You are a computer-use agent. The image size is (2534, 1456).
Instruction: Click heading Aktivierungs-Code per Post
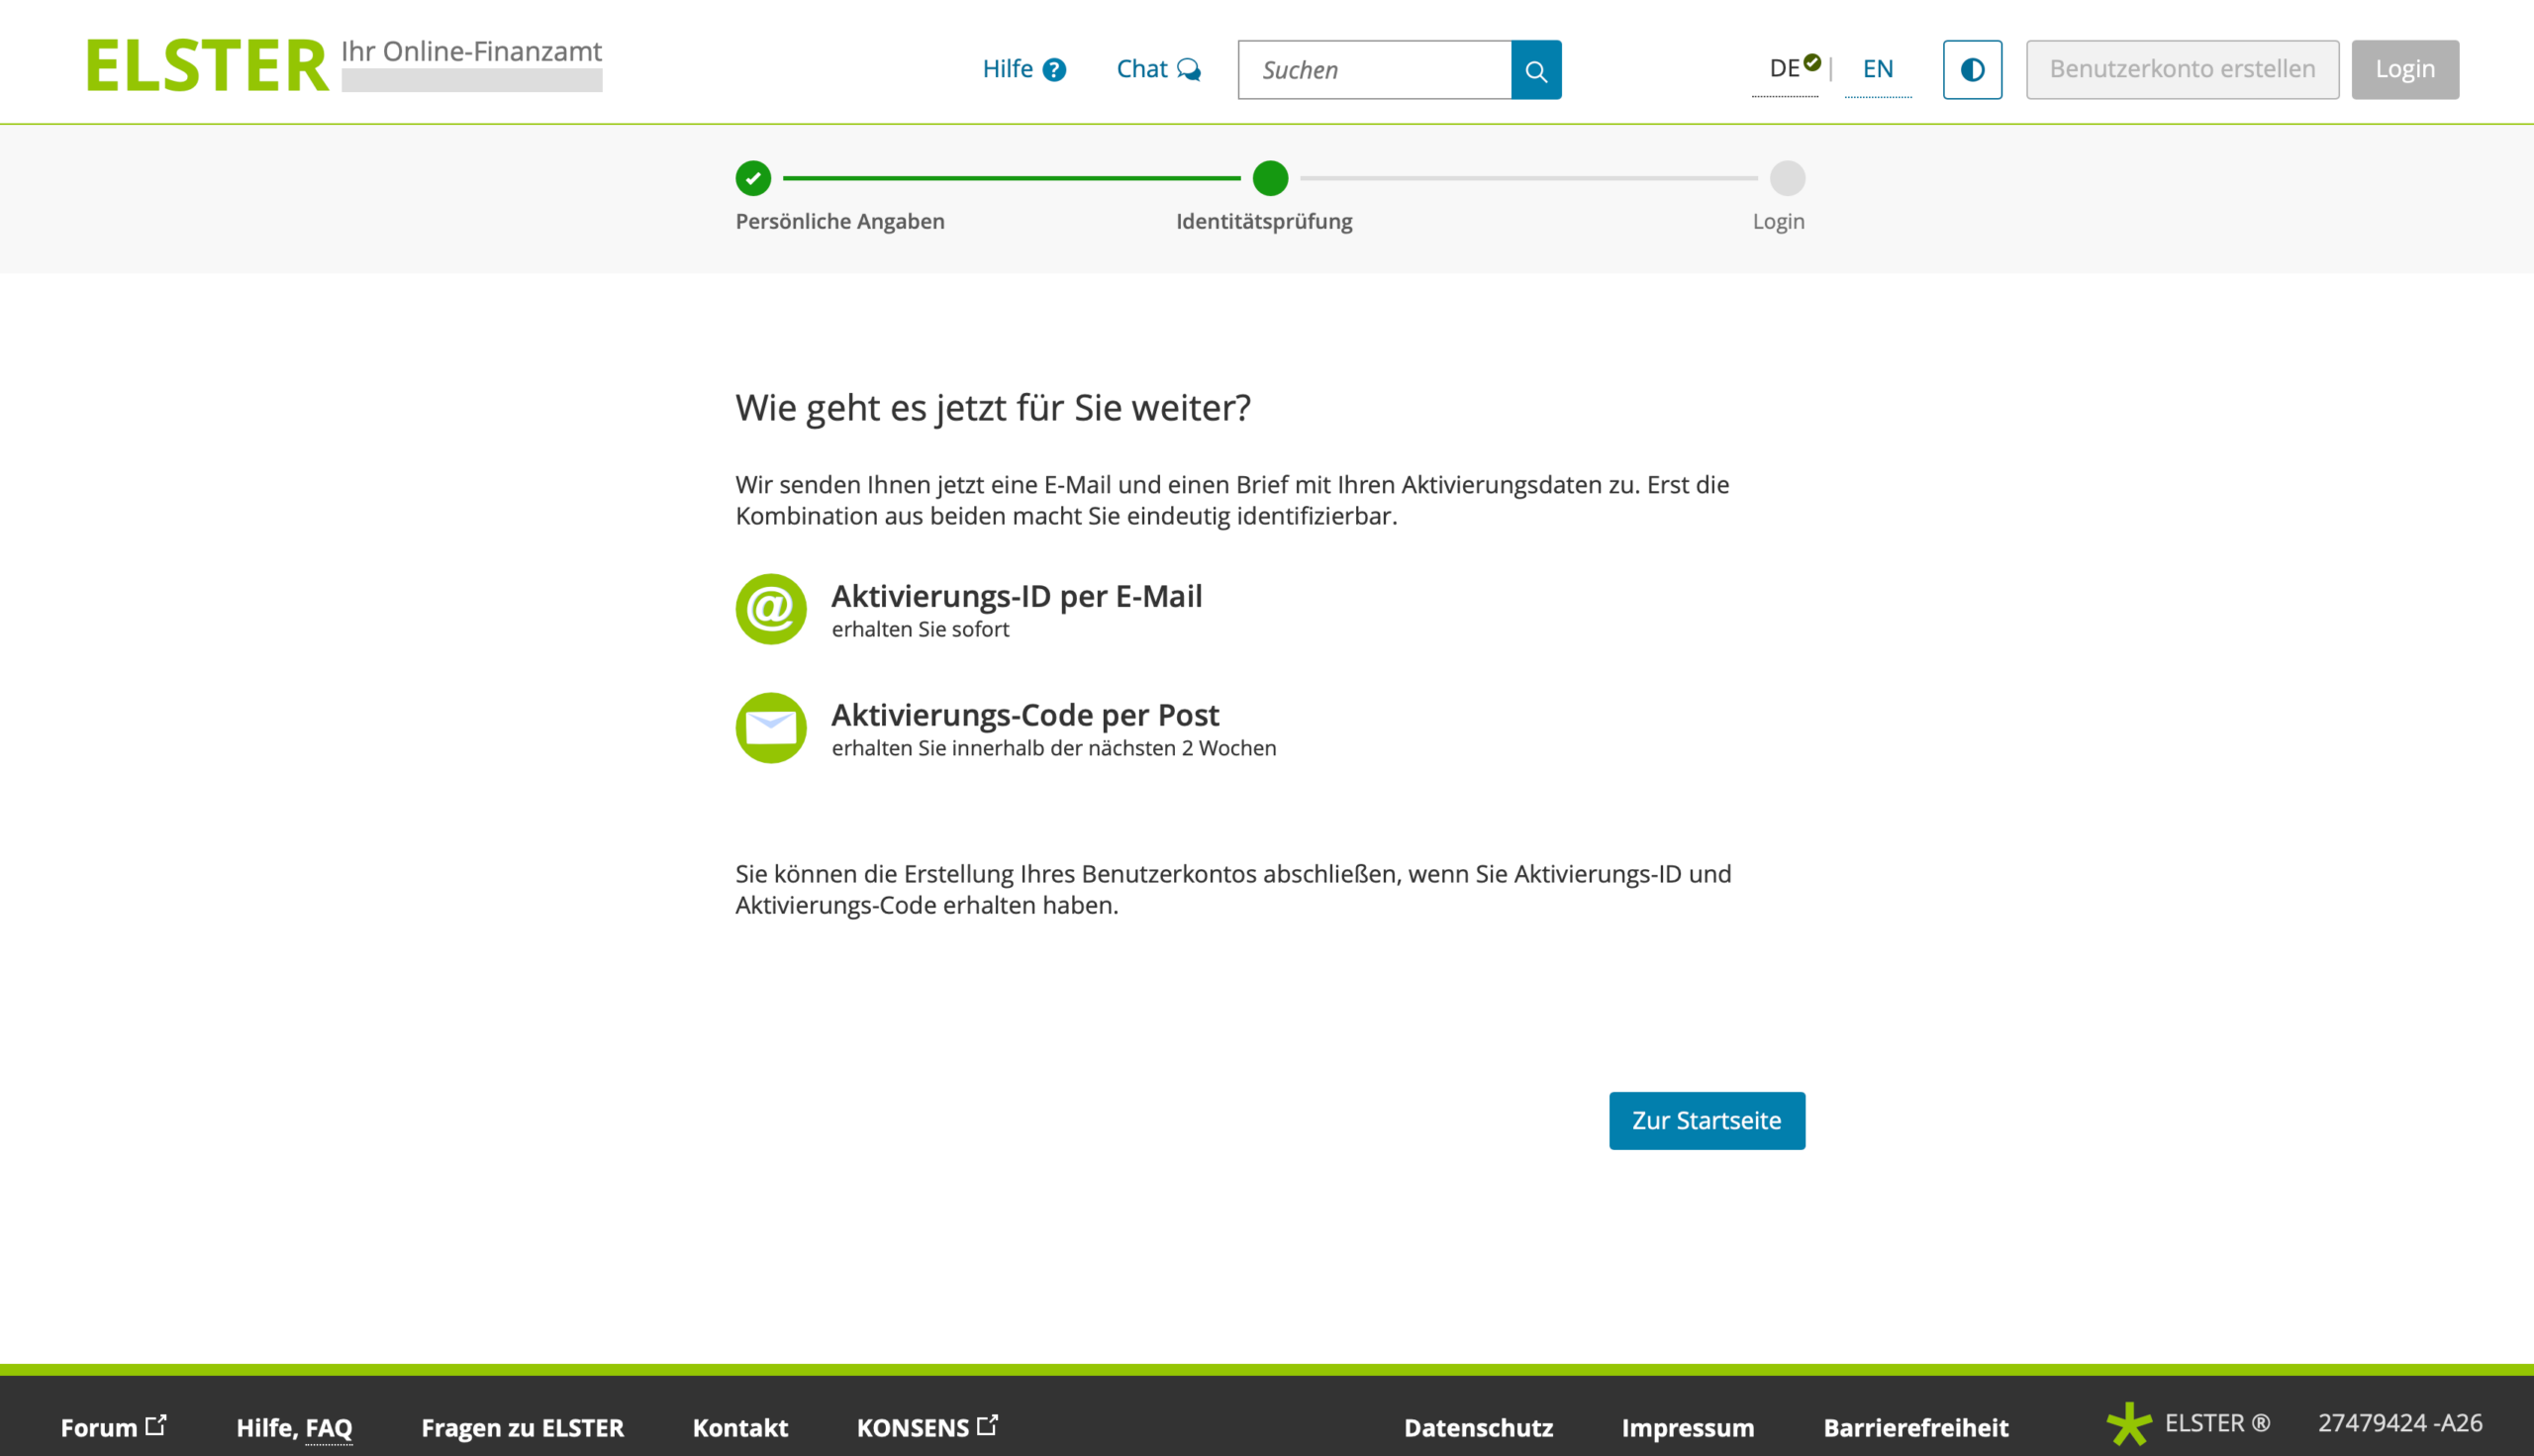point(1025,716)
